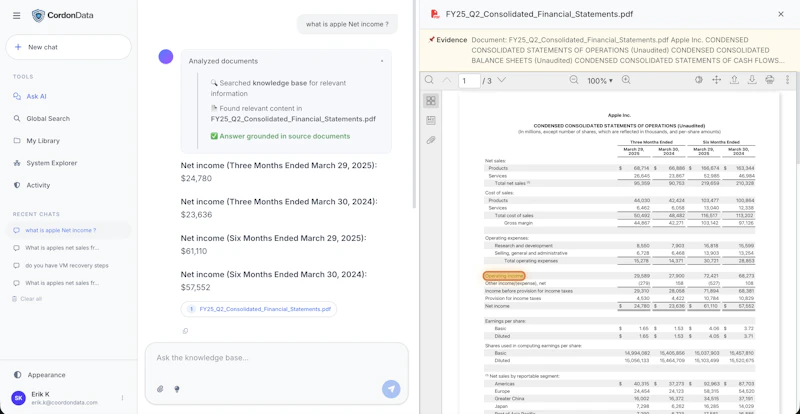Click 'Net income' row in PDF
This screenshot has height=414, width=800.
point(619,306)
